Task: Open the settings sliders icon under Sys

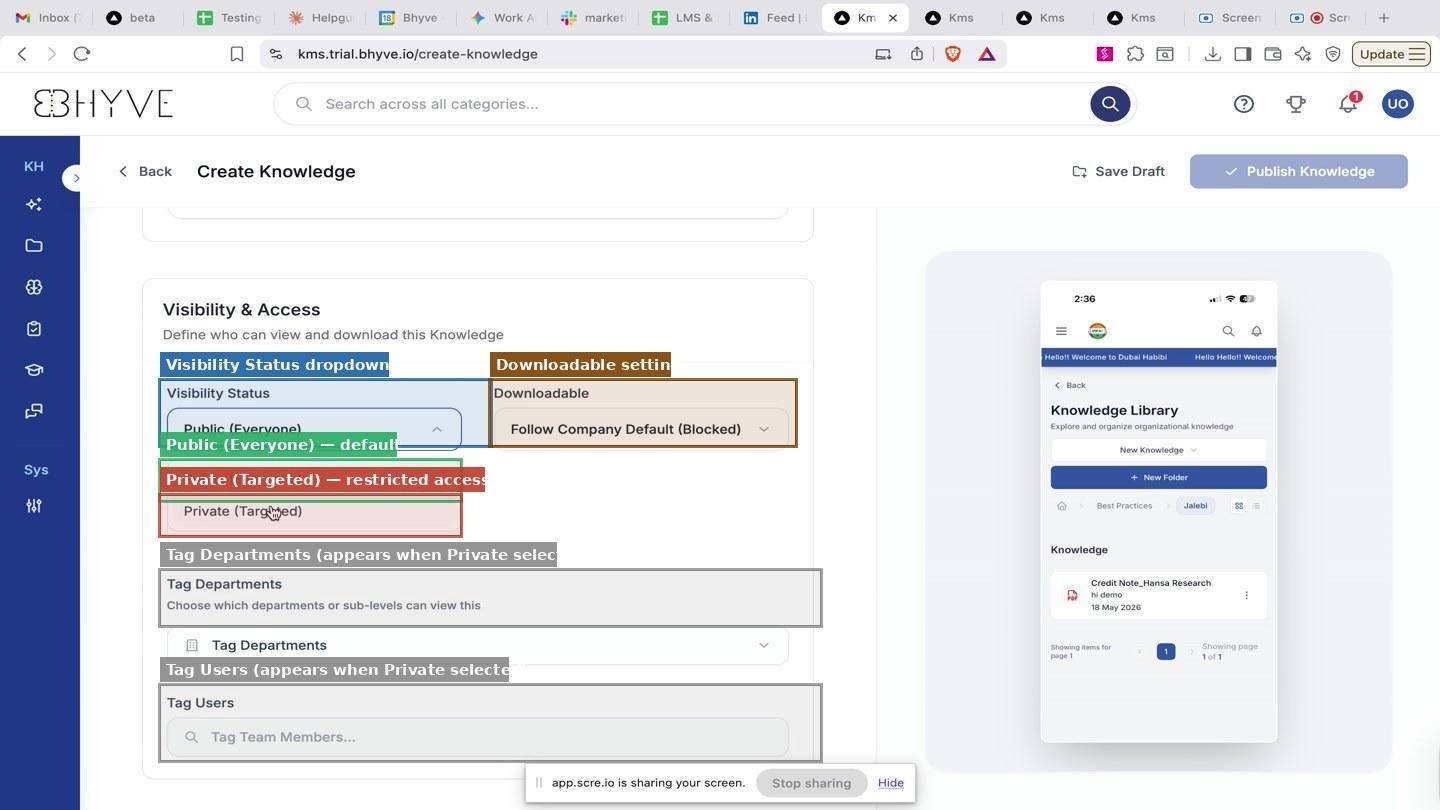Action: click(x=34, y=506)
